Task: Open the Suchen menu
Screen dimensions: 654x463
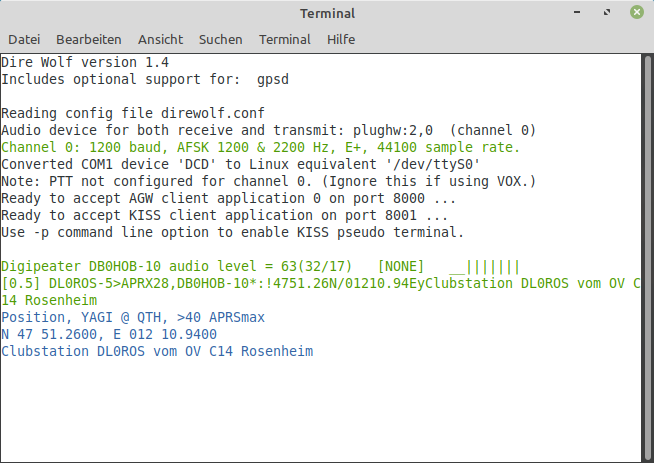Action: [221, 40]
